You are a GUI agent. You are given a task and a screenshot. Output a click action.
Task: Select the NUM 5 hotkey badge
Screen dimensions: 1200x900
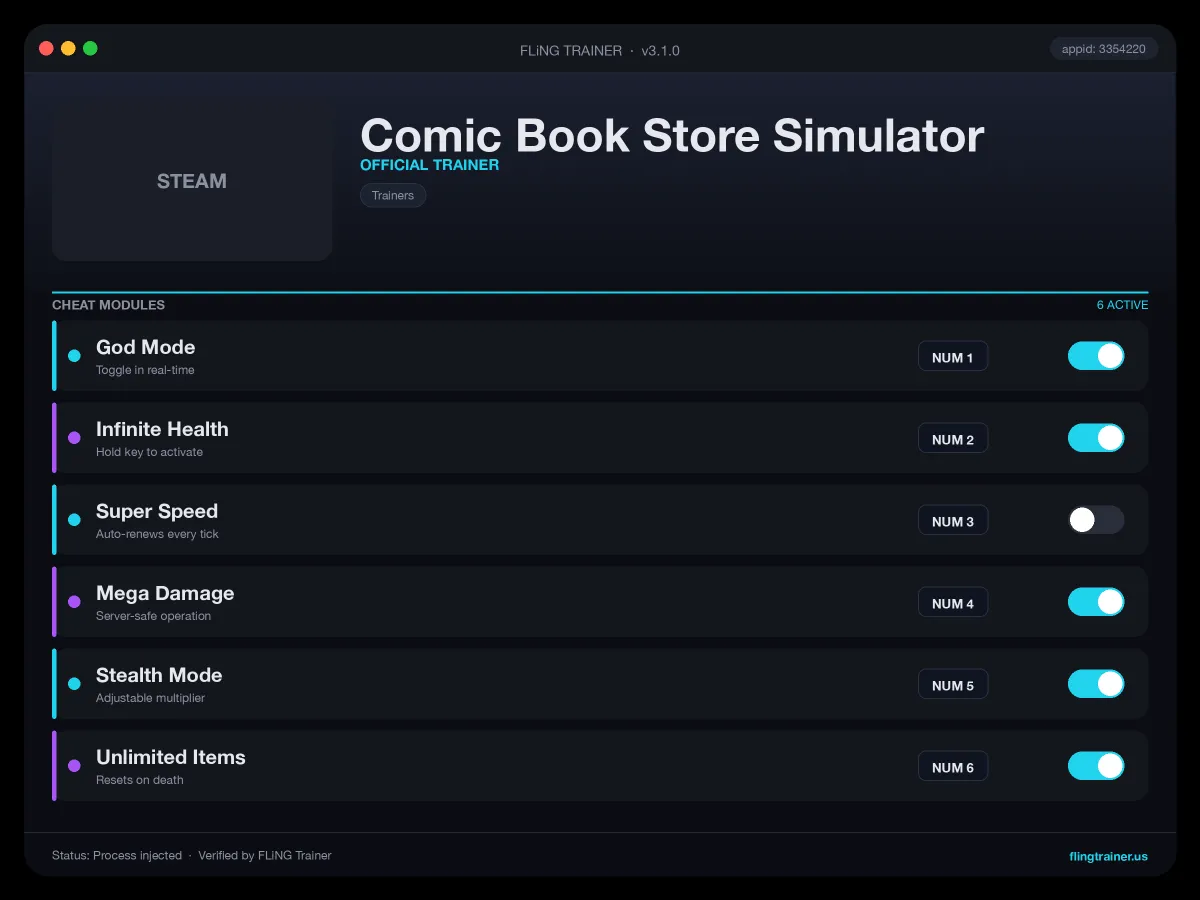coord(953,685)
